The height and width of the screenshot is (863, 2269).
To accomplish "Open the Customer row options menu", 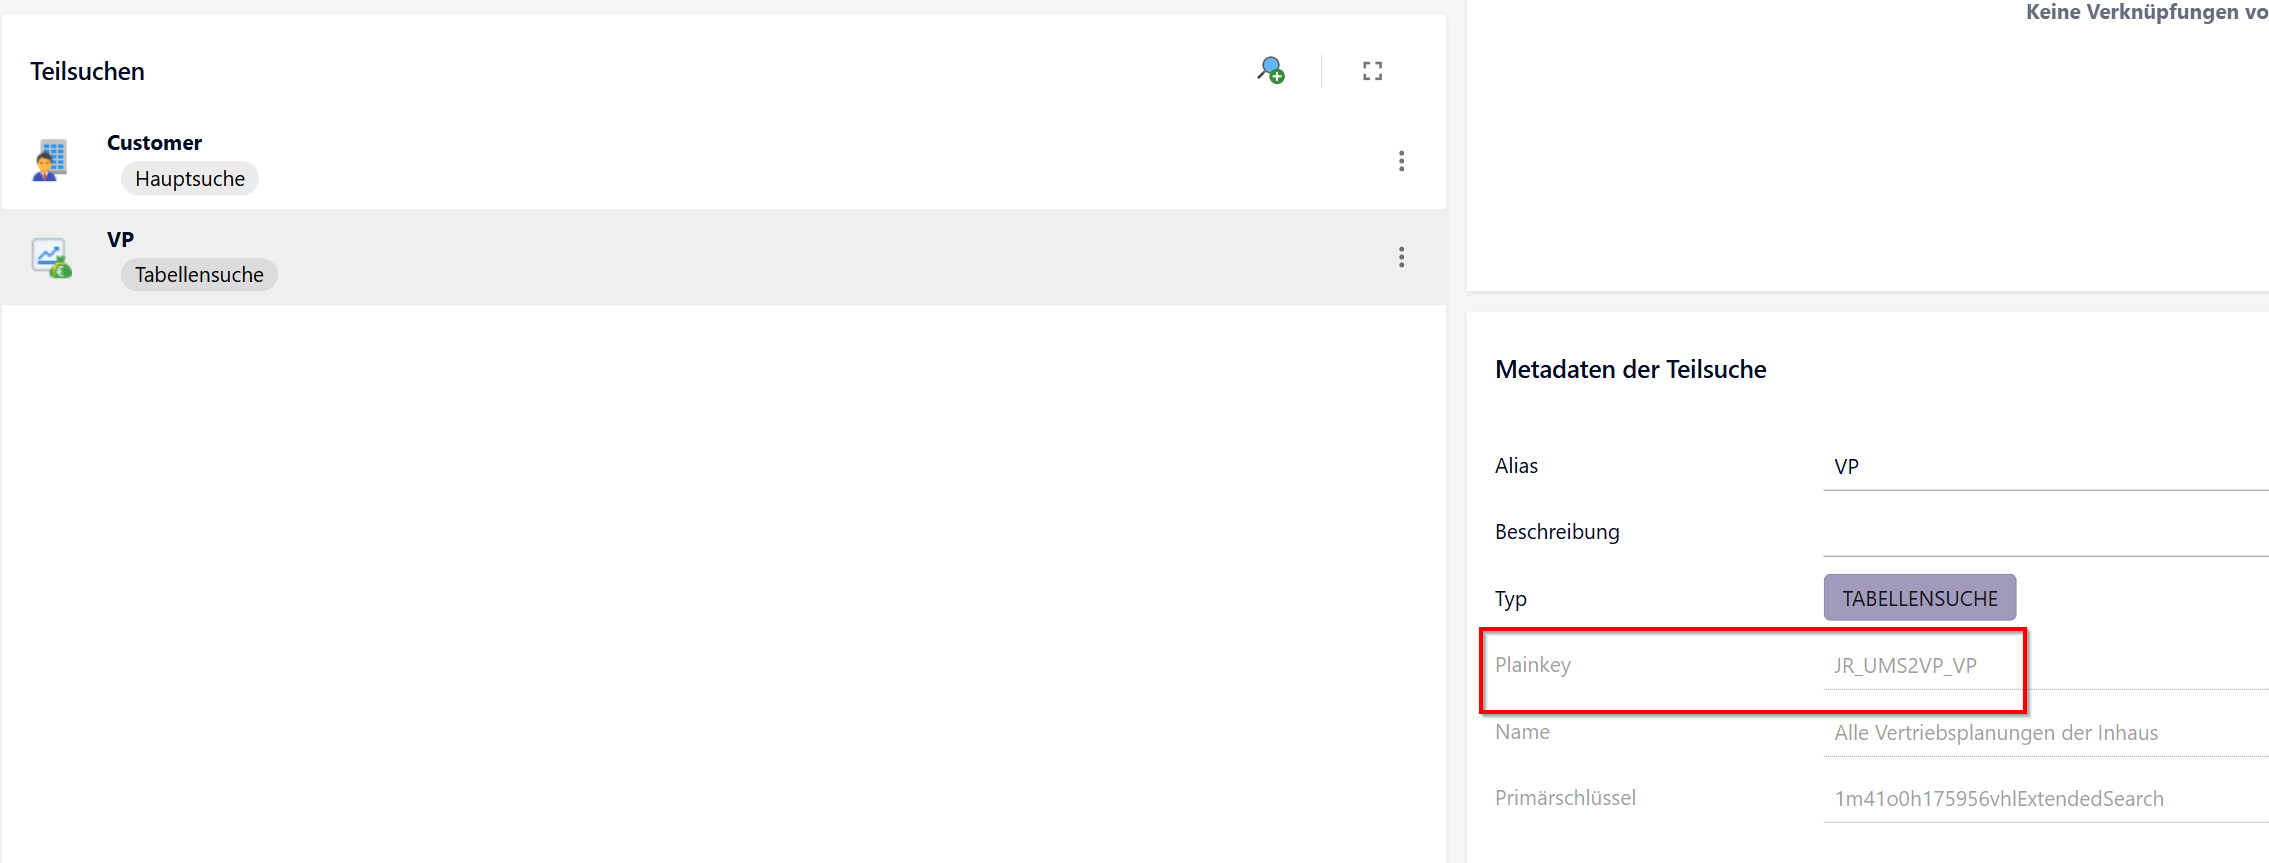I will pos(1401,161).
